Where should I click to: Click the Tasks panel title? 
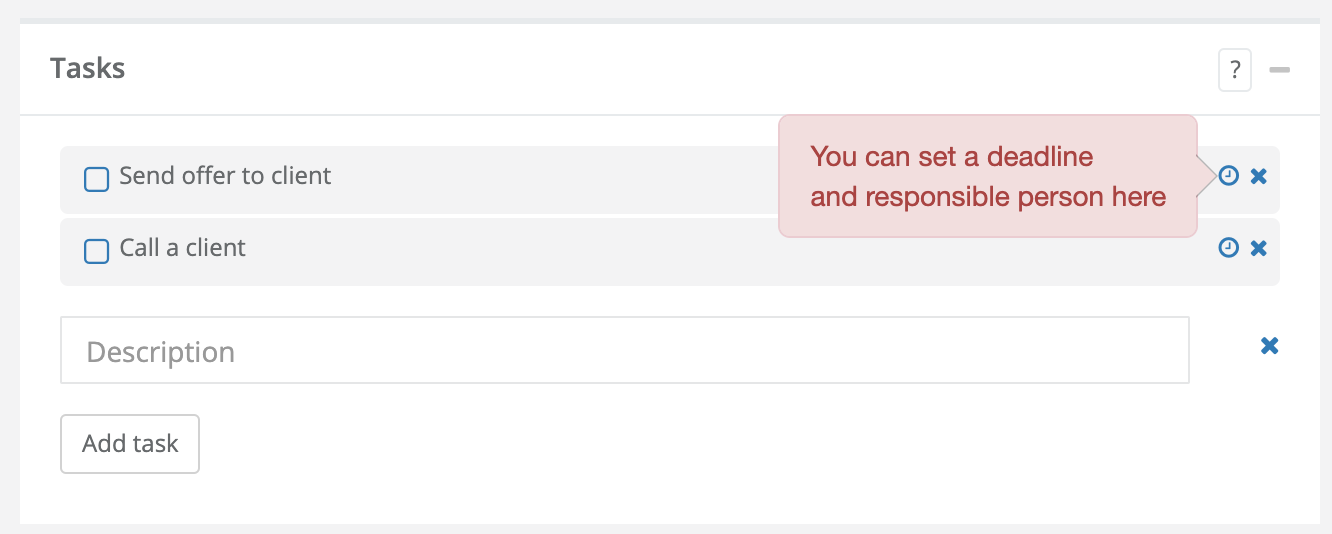[x=88, y=69]
